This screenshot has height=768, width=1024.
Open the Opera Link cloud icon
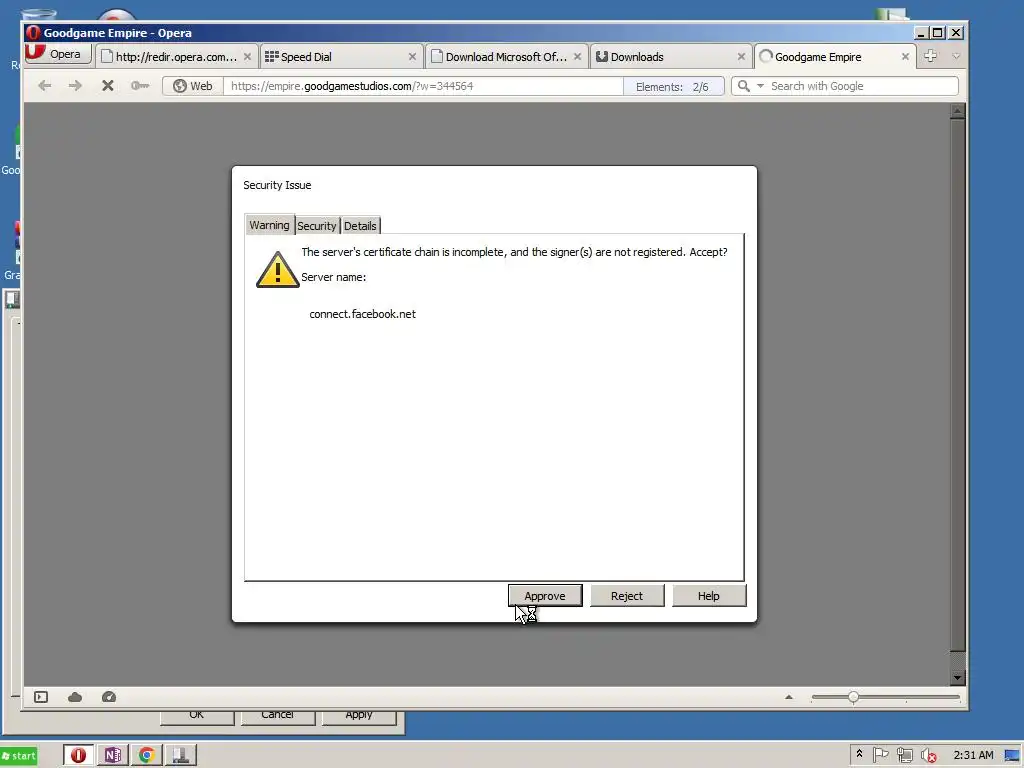[75, 697]
